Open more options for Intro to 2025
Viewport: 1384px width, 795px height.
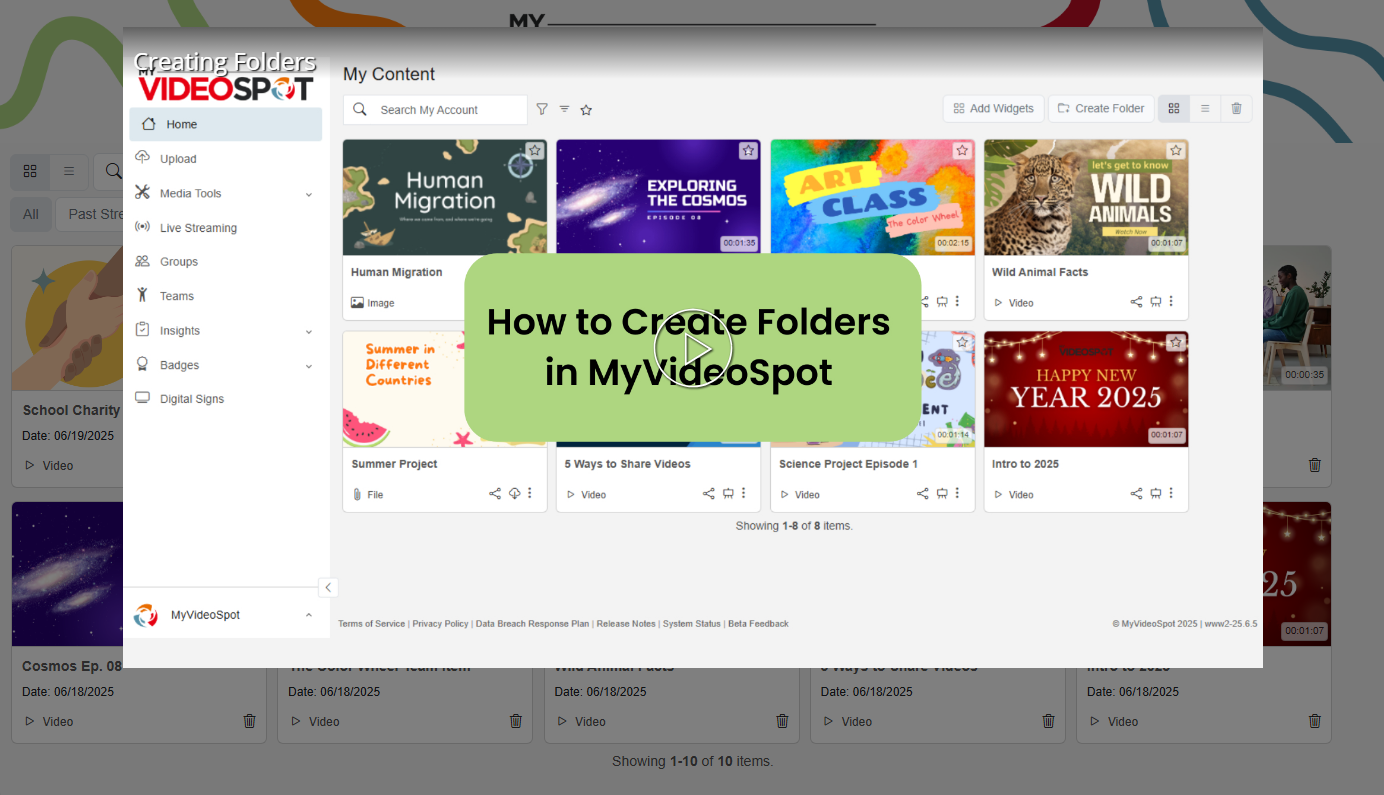pyautogui.click(x=1171, y=494)
